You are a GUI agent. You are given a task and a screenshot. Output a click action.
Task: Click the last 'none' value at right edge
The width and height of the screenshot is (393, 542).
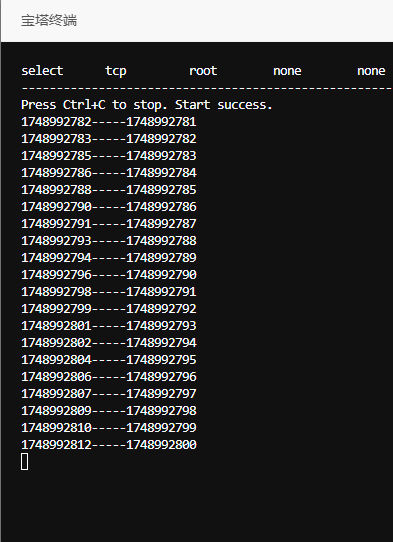(371, 71)
